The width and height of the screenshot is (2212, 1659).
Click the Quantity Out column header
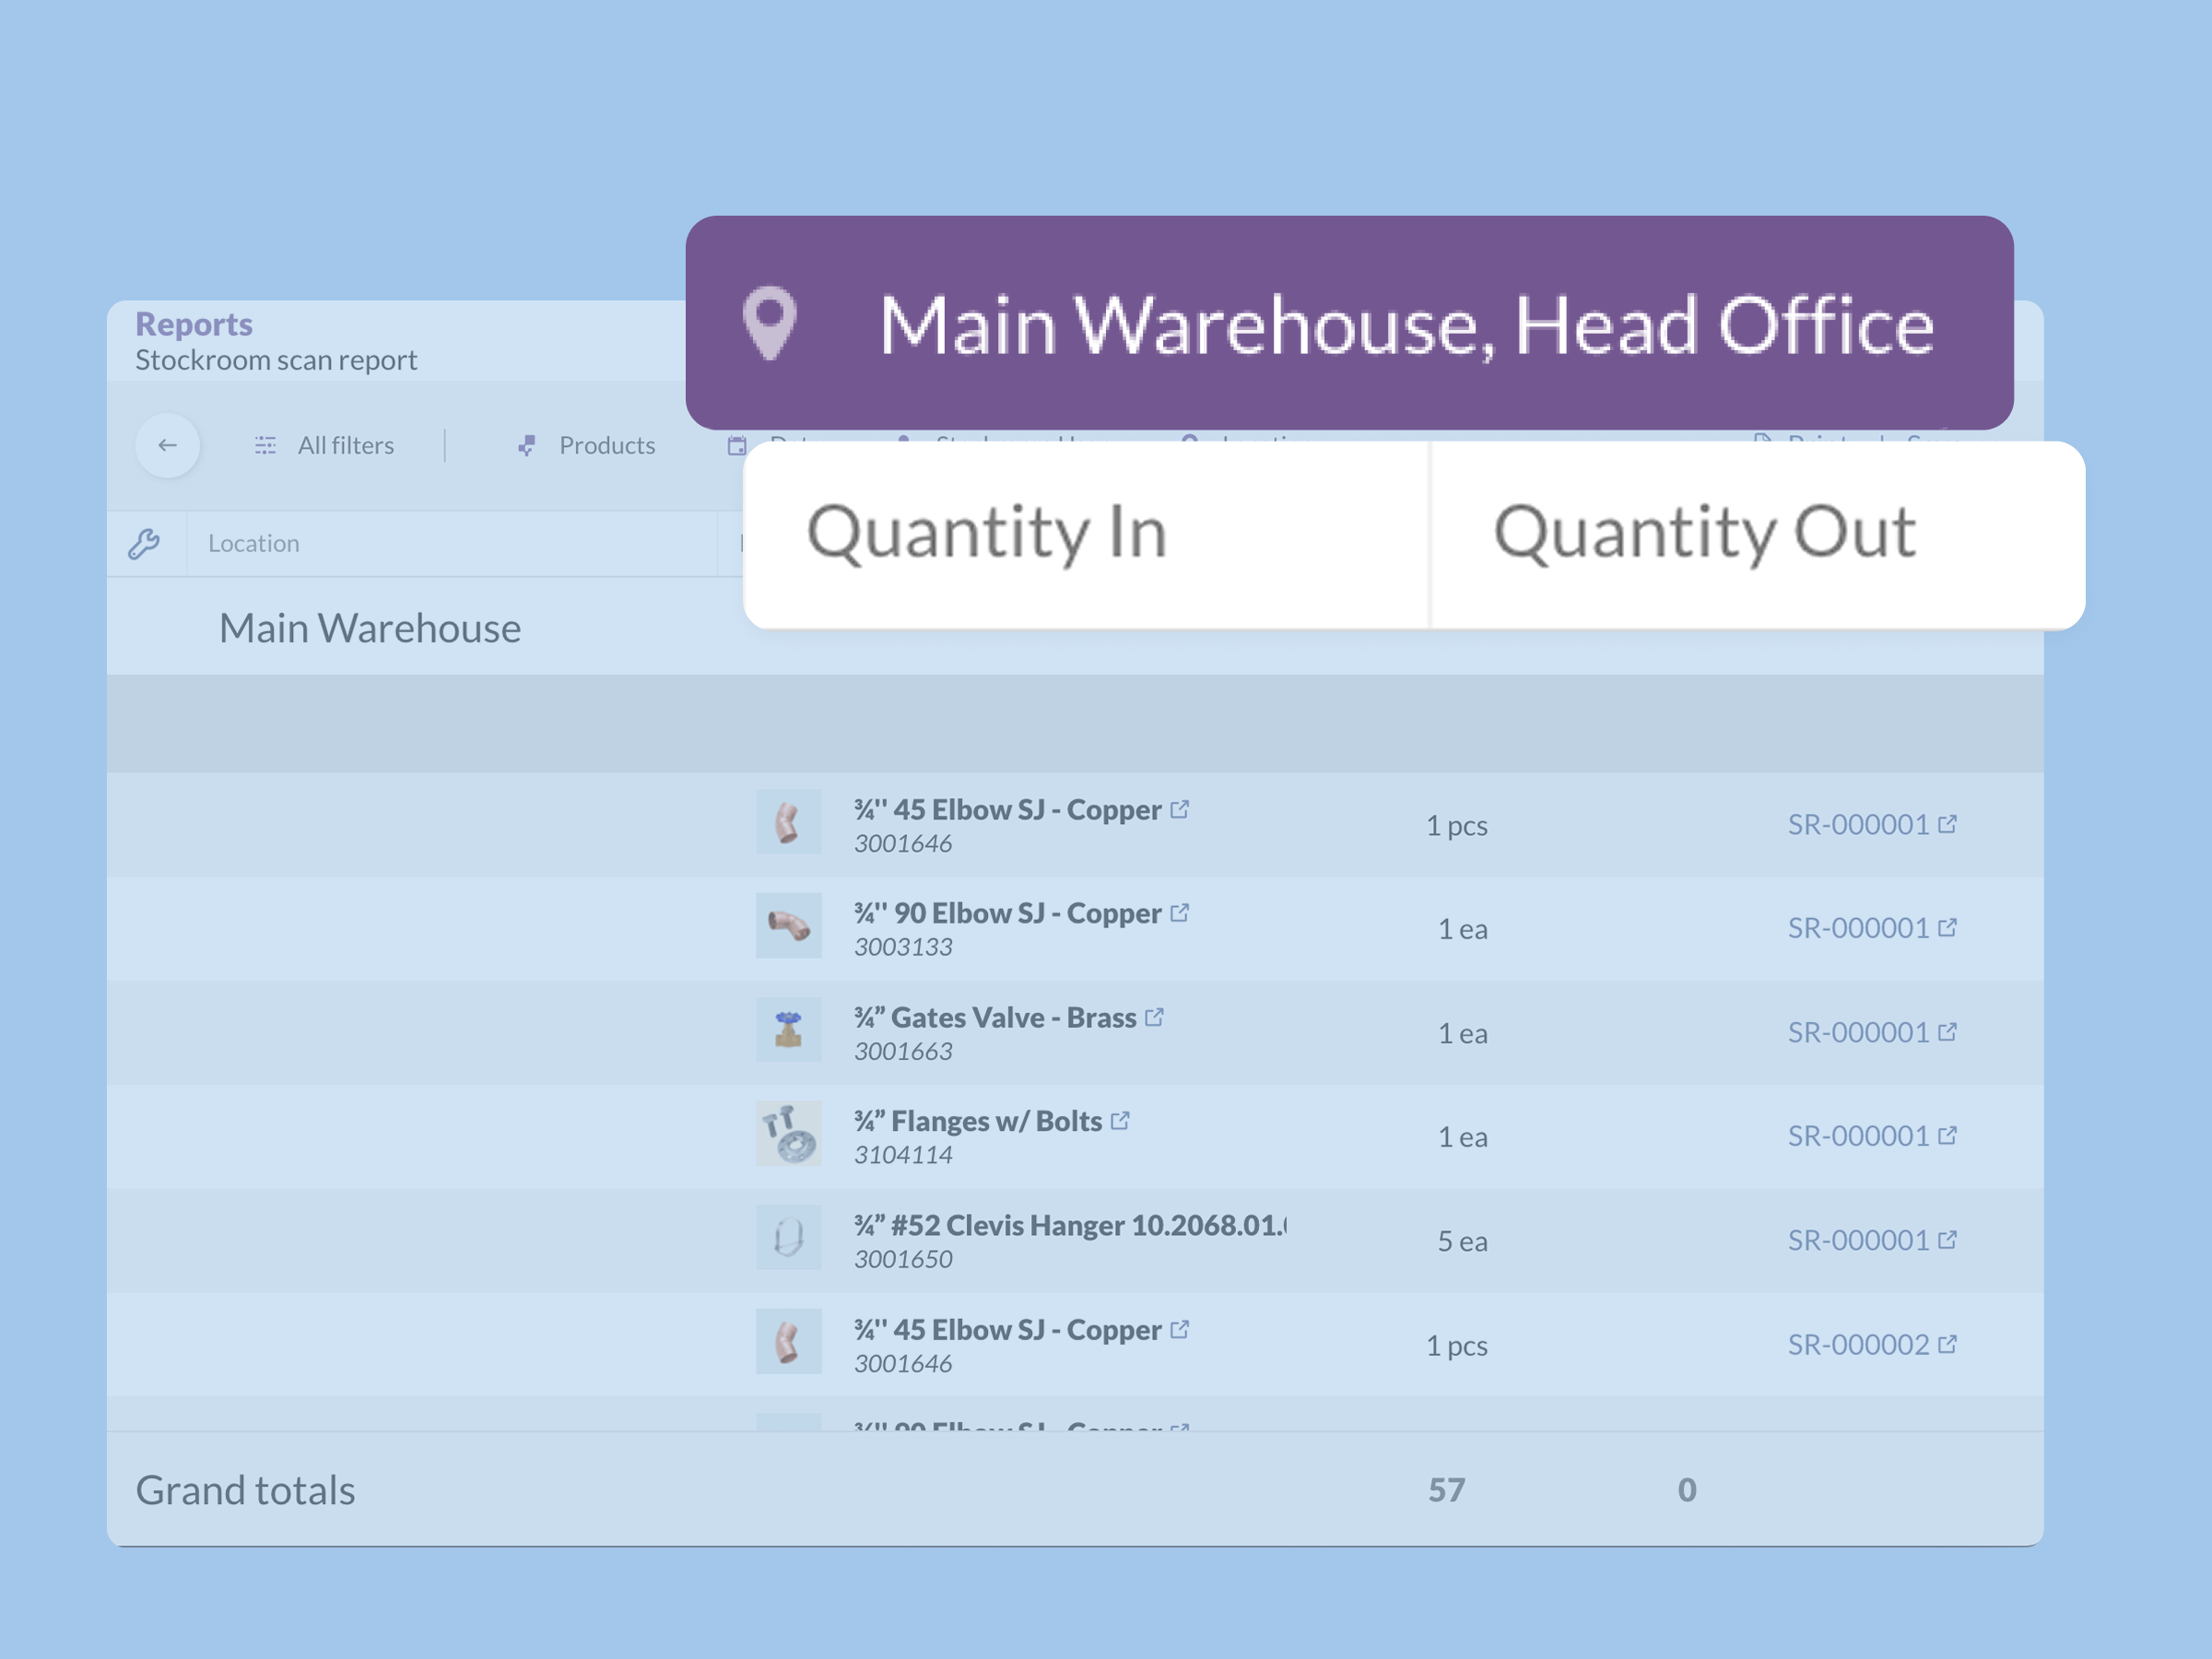click(x=1704, y=533)
